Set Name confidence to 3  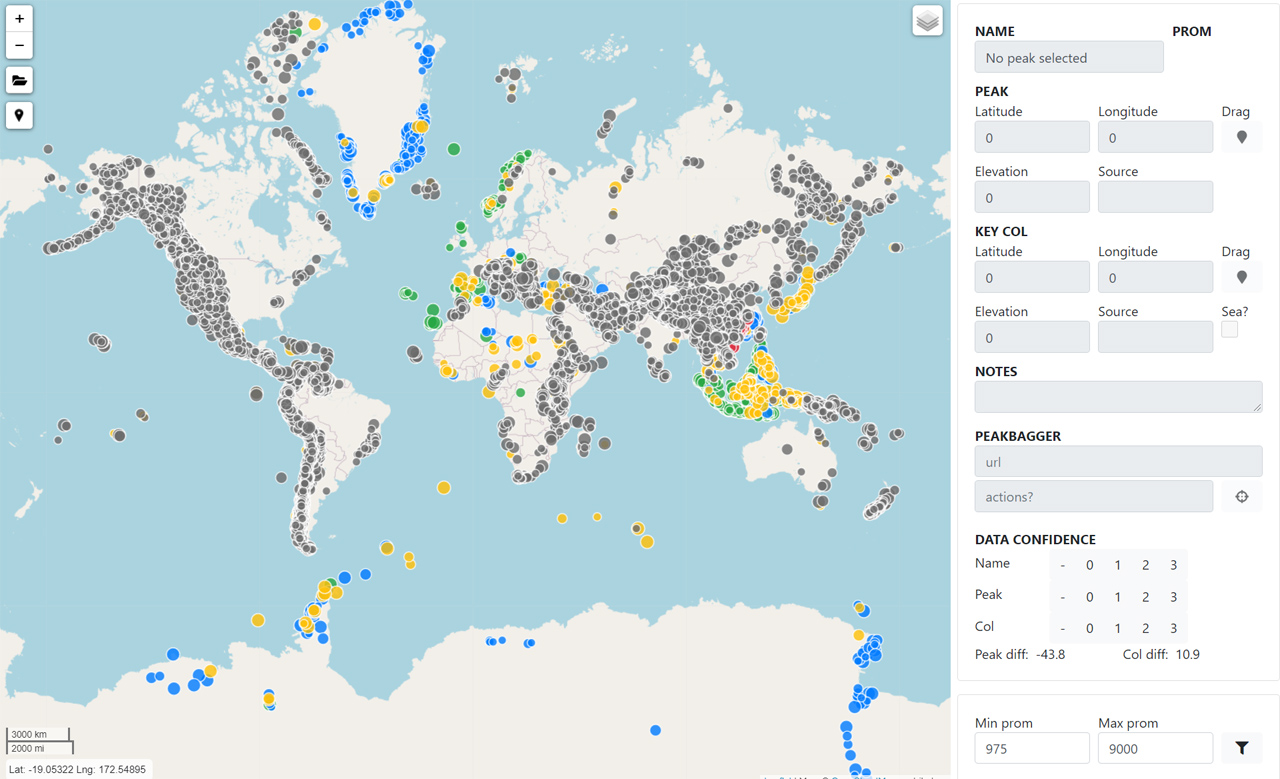(1173, 565)
